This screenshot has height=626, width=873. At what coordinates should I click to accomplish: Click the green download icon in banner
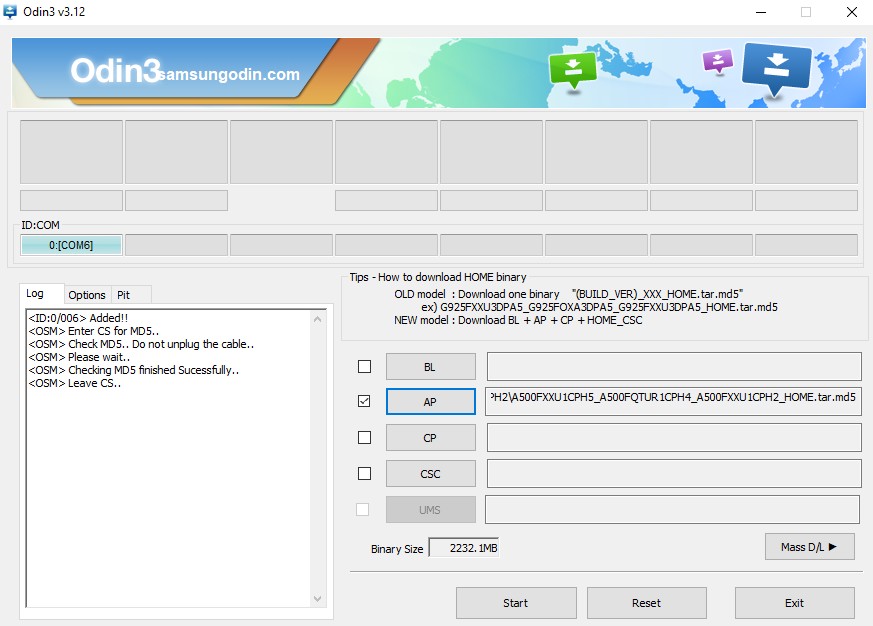572,69
